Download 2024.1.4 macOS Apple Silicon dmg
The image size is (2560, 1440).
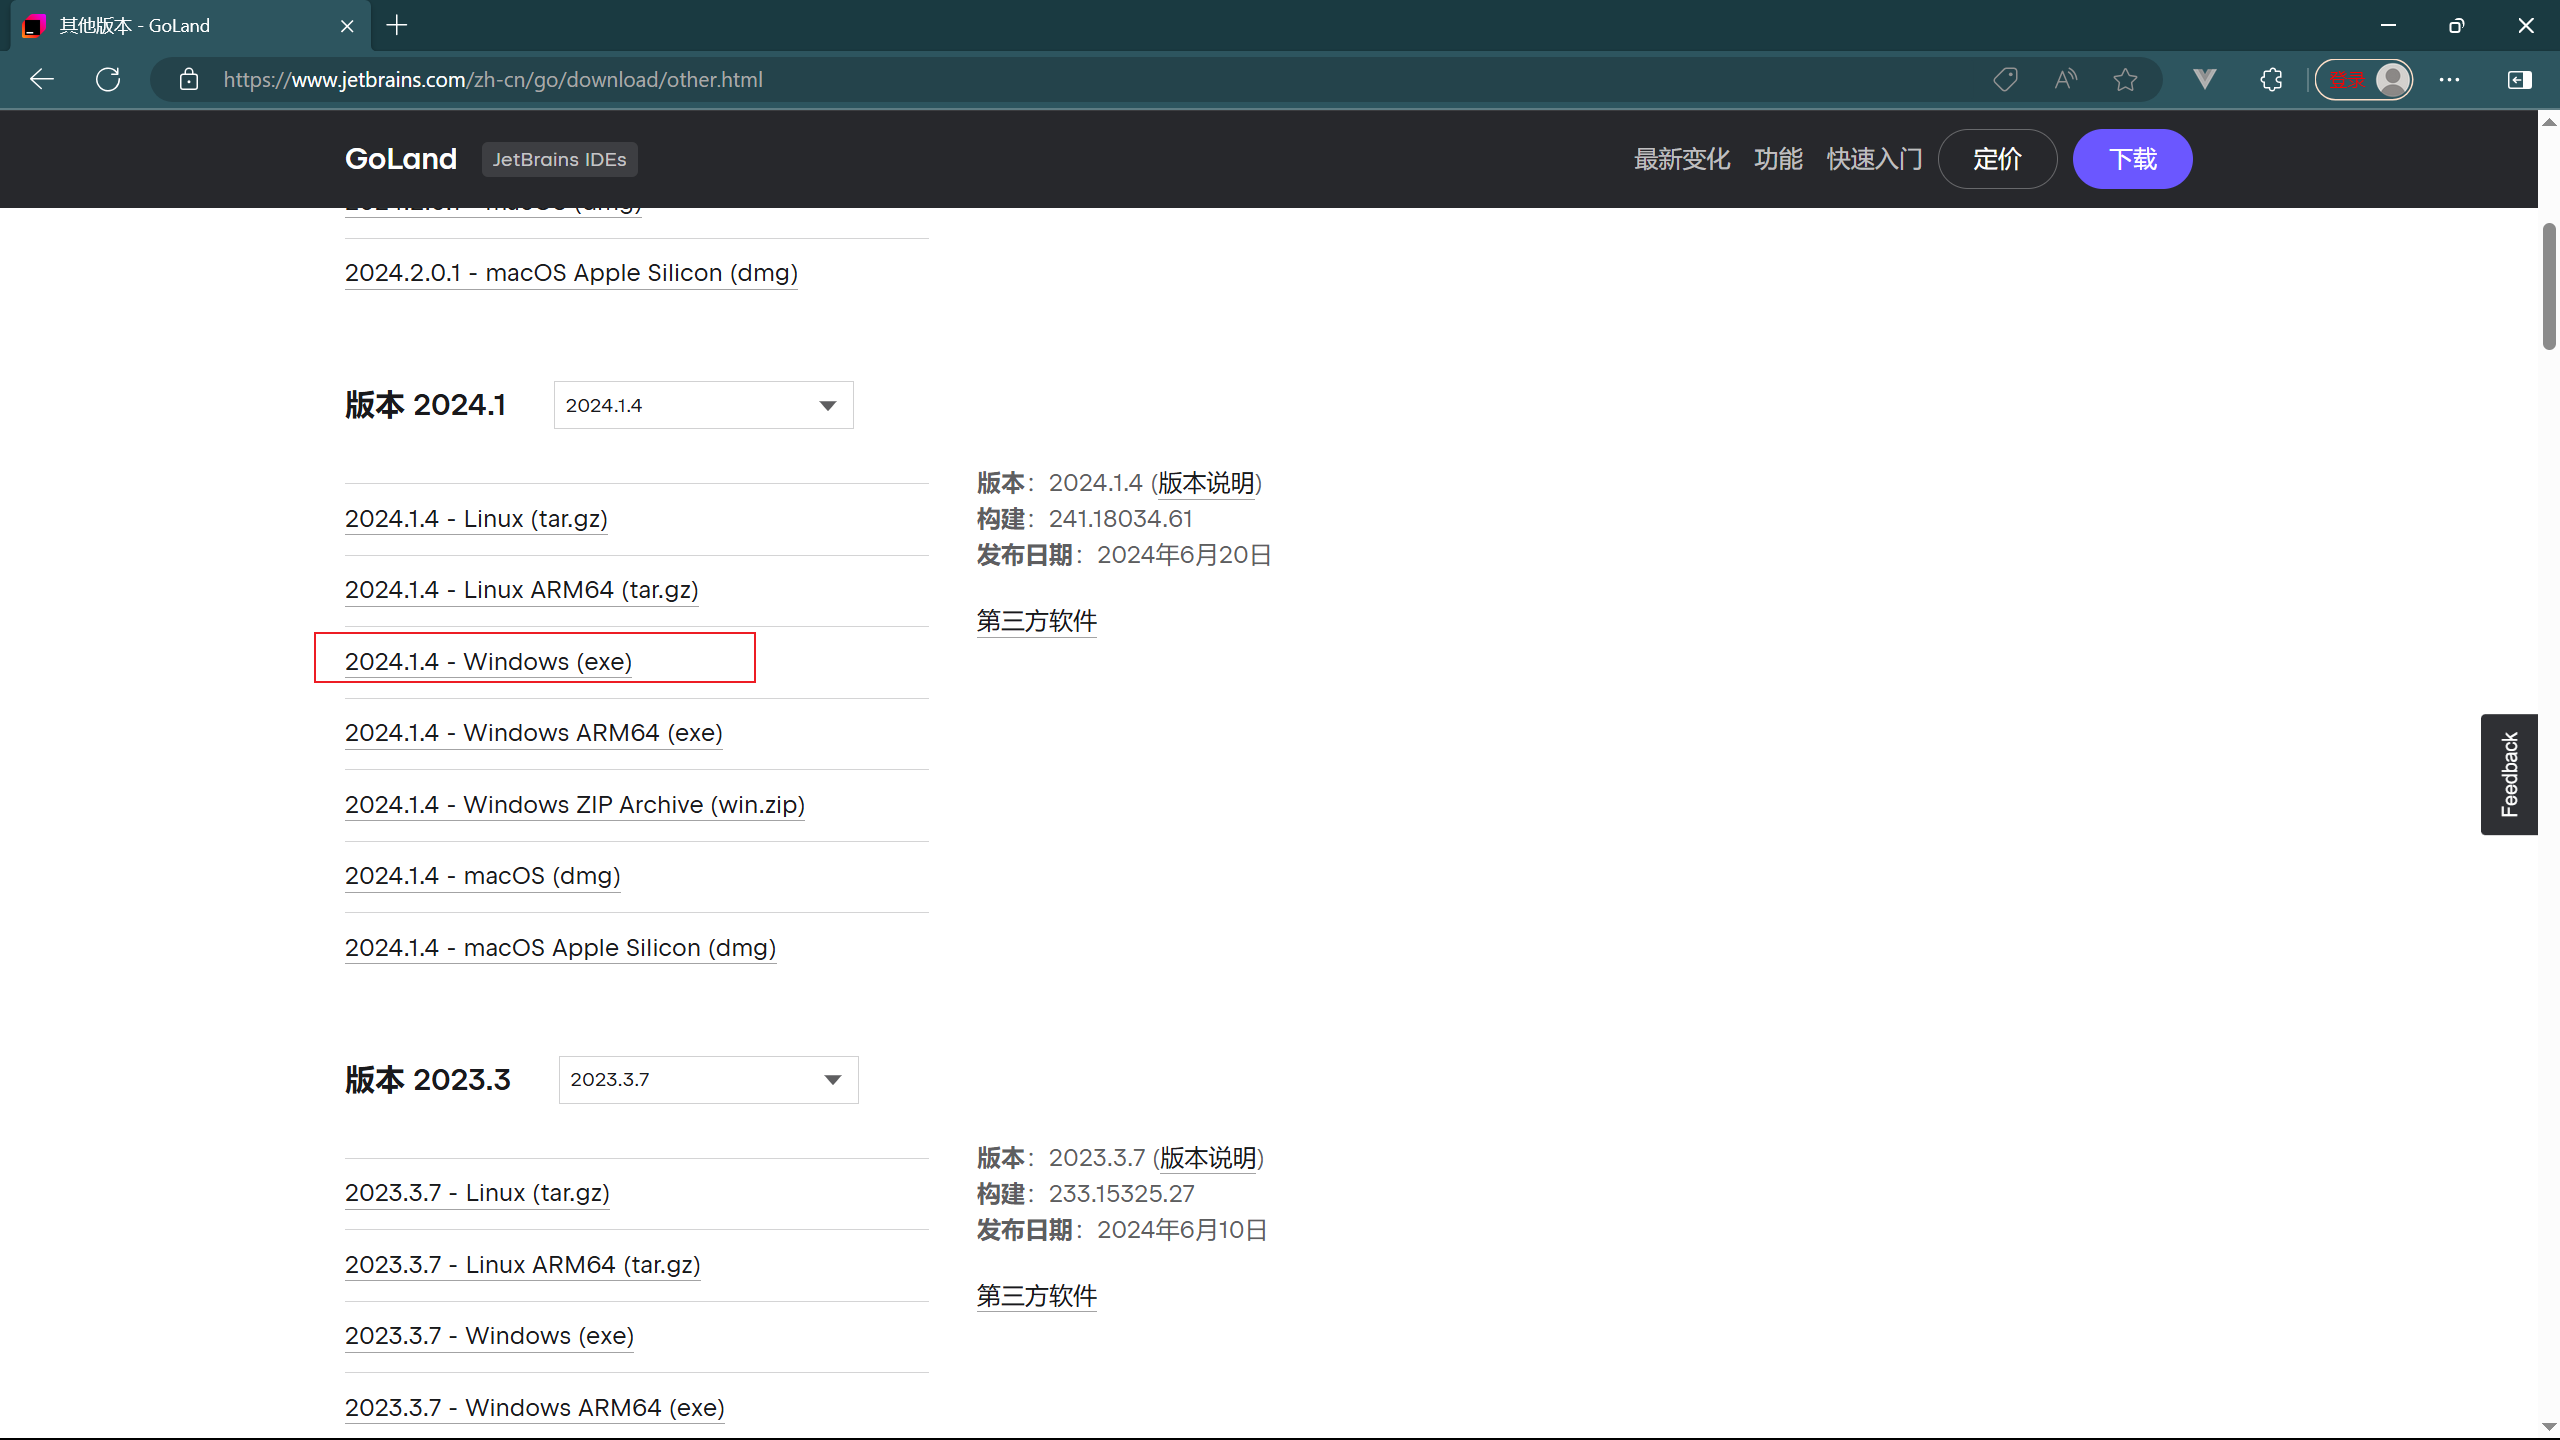click(560, 948)
